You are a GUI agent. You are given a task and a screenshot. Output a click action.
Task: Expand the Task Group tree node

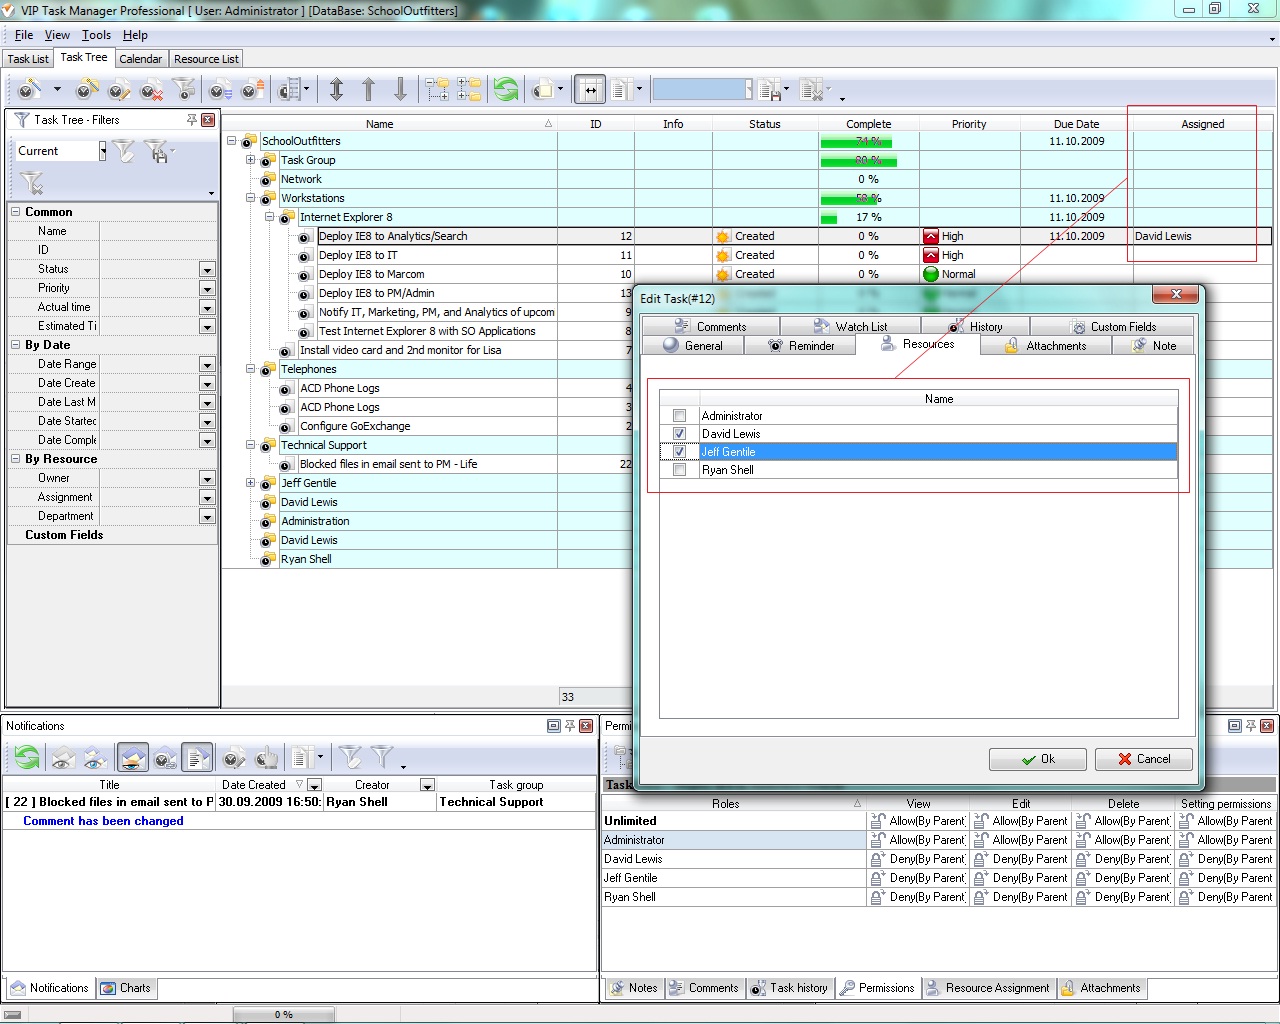(x=251, y=160)
